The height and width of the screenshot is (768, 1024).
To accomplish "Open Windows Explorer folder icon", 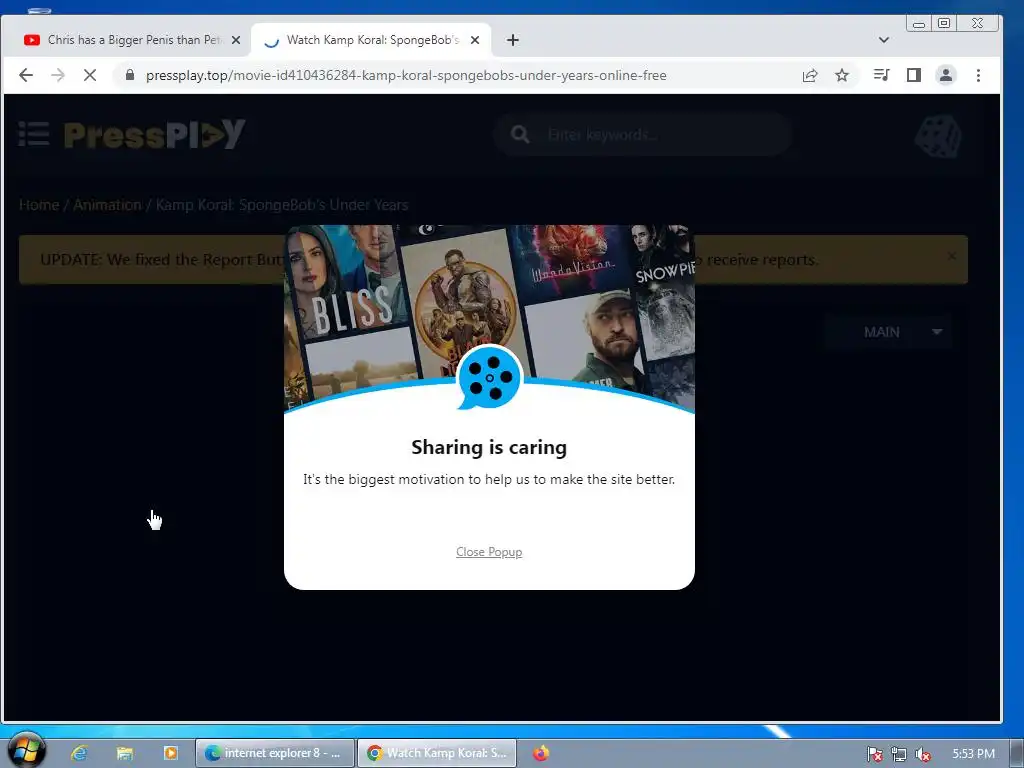I will tap(124, 753).
